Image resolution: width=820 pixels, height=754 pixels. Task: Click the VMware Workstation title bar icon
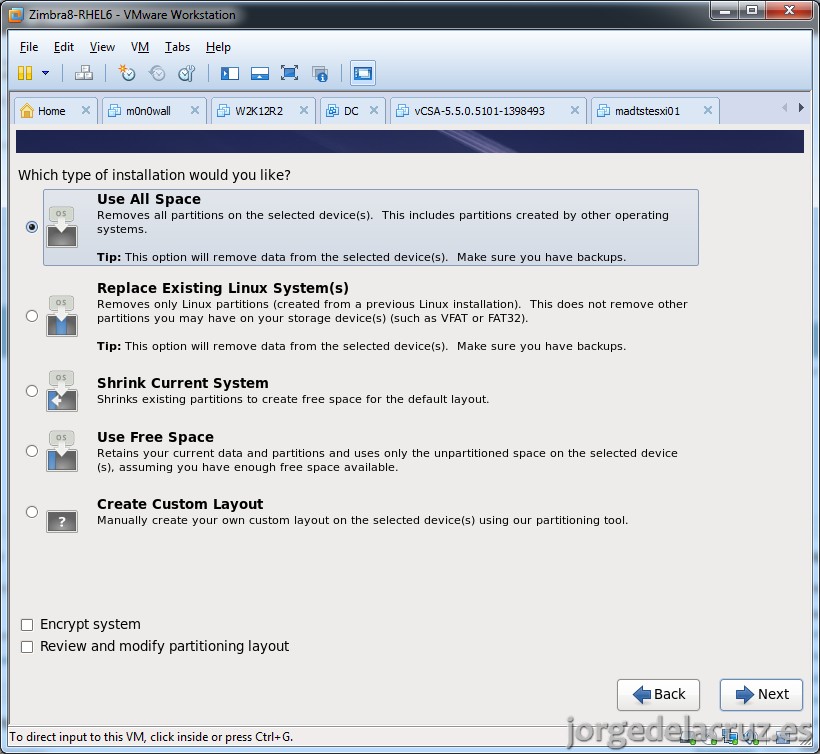(16, 15)
